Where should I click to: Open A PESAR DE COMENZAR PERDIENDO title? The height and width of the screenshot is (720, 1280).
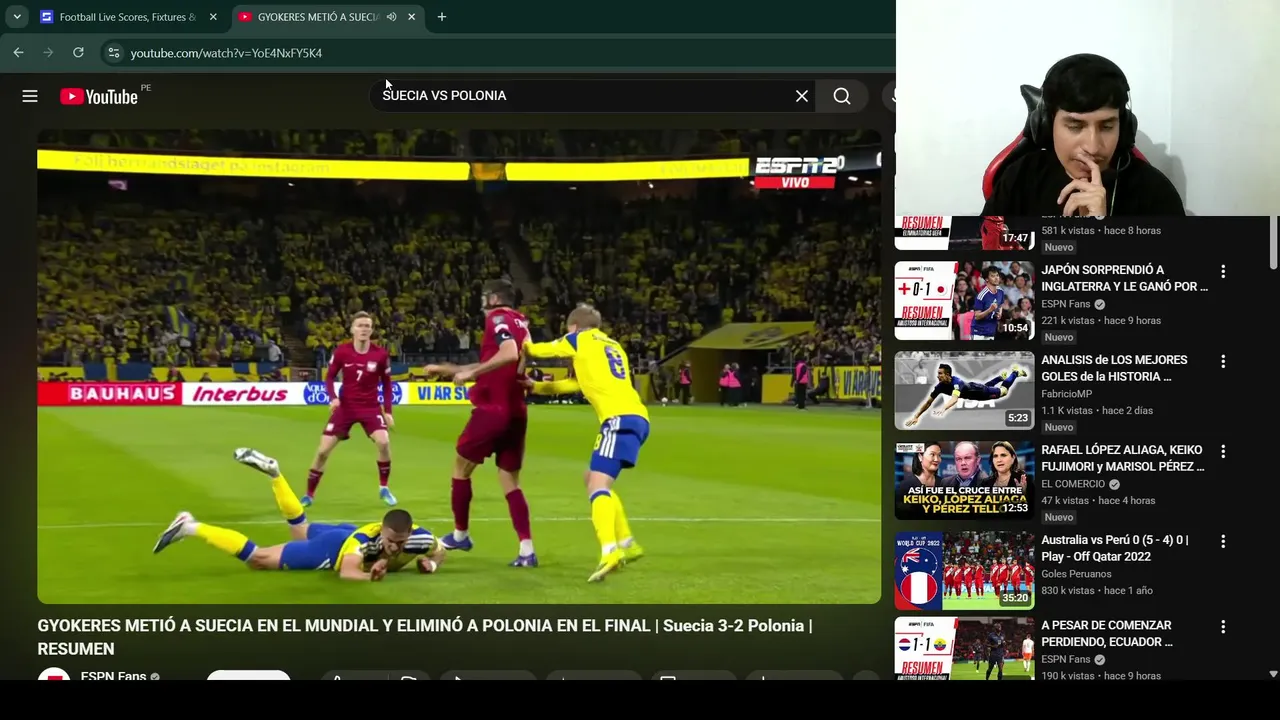1107,633
